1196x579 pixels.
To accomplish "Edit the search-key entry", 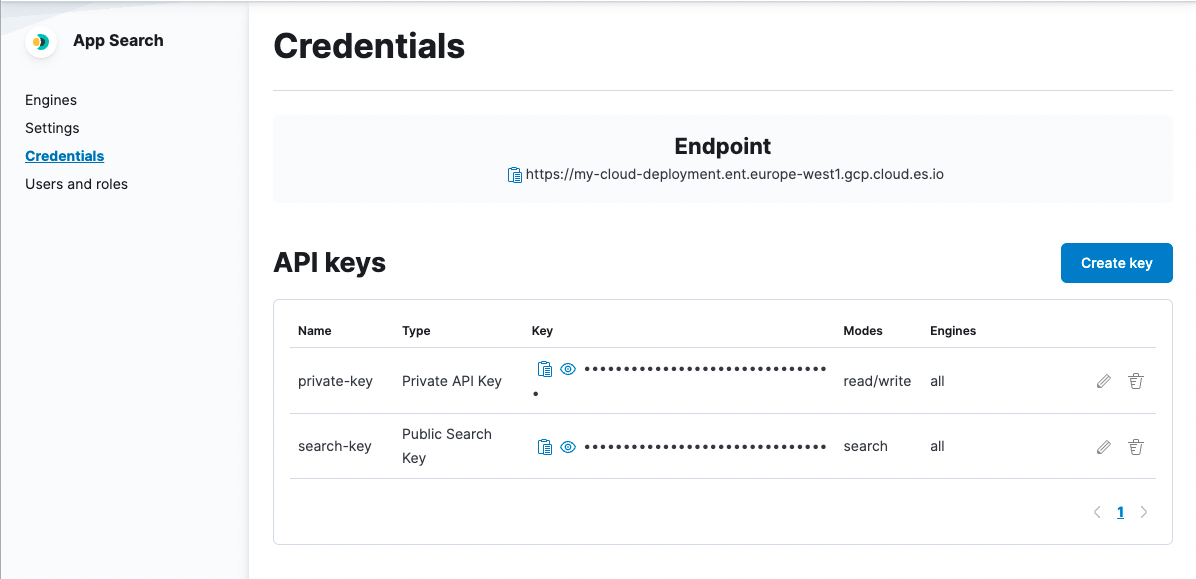I will 1104,447.
